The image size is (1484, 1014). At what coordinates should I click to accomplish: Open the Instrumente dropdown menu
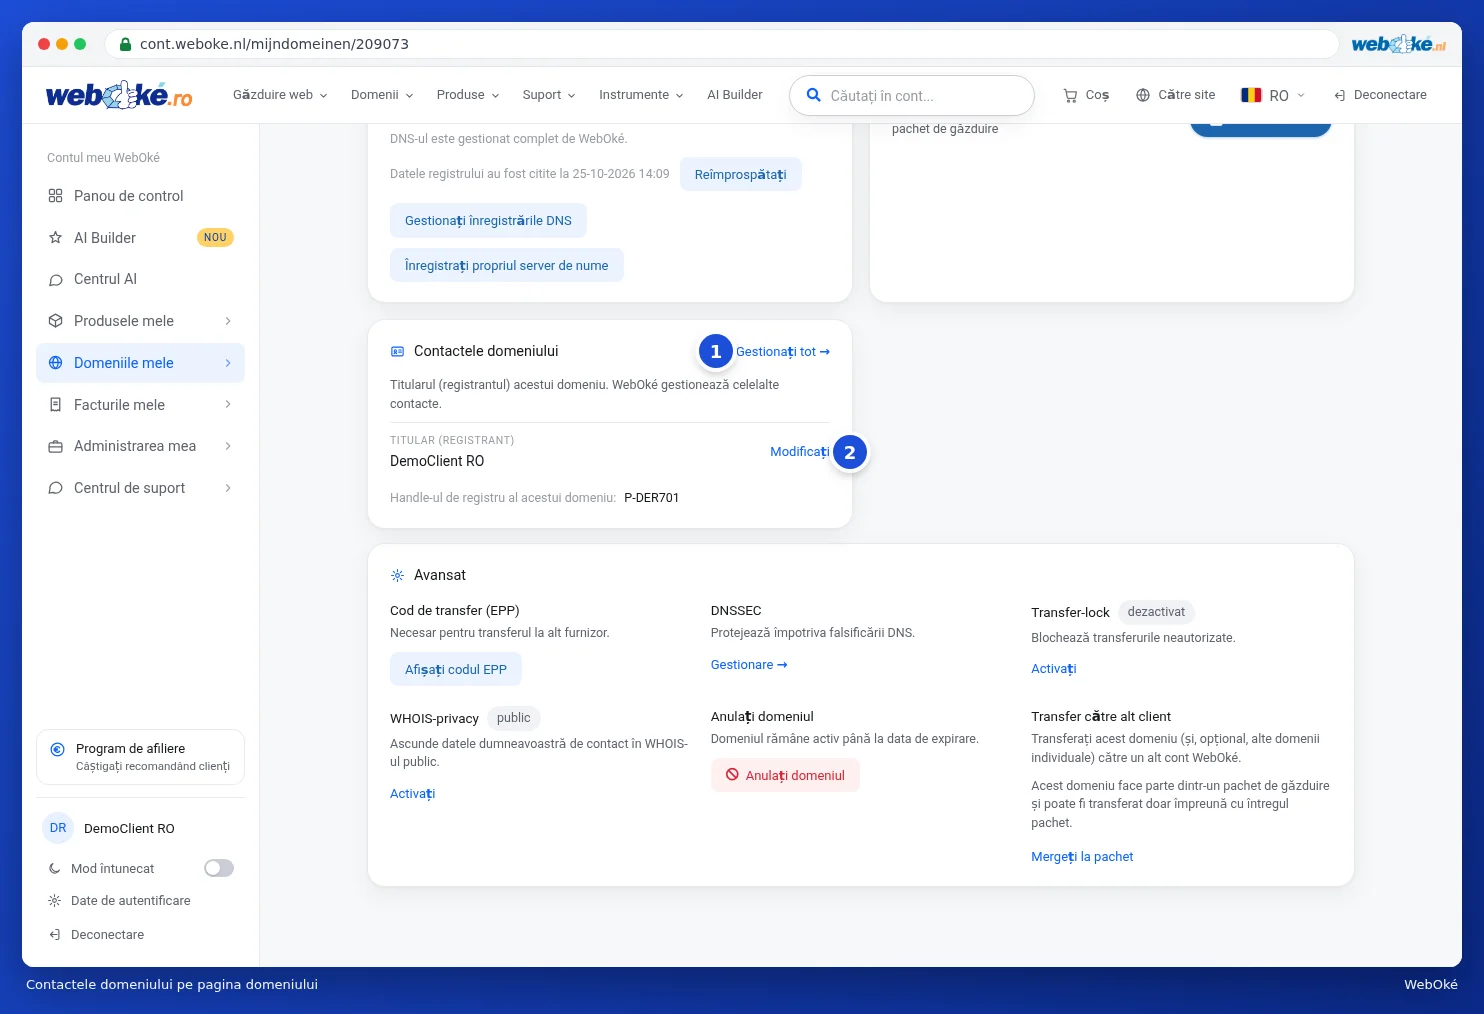click(641, 95)
